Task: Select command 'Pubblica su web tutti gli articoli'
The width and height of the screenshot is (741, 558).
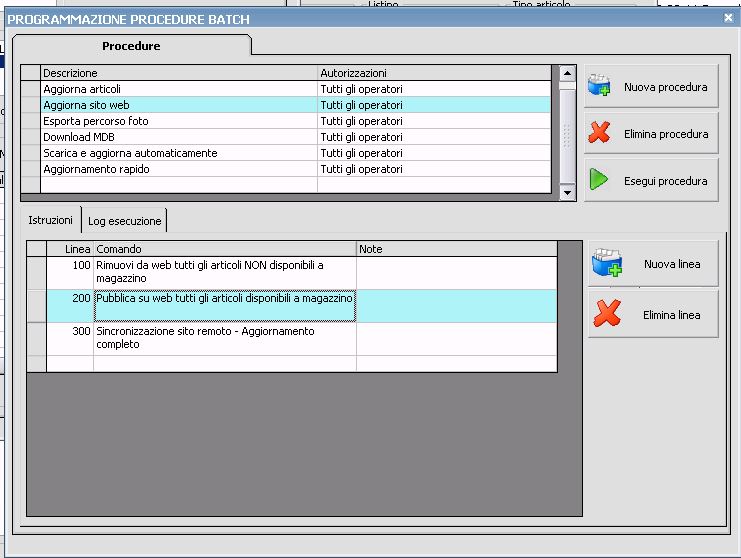Action: click(225, 306)
